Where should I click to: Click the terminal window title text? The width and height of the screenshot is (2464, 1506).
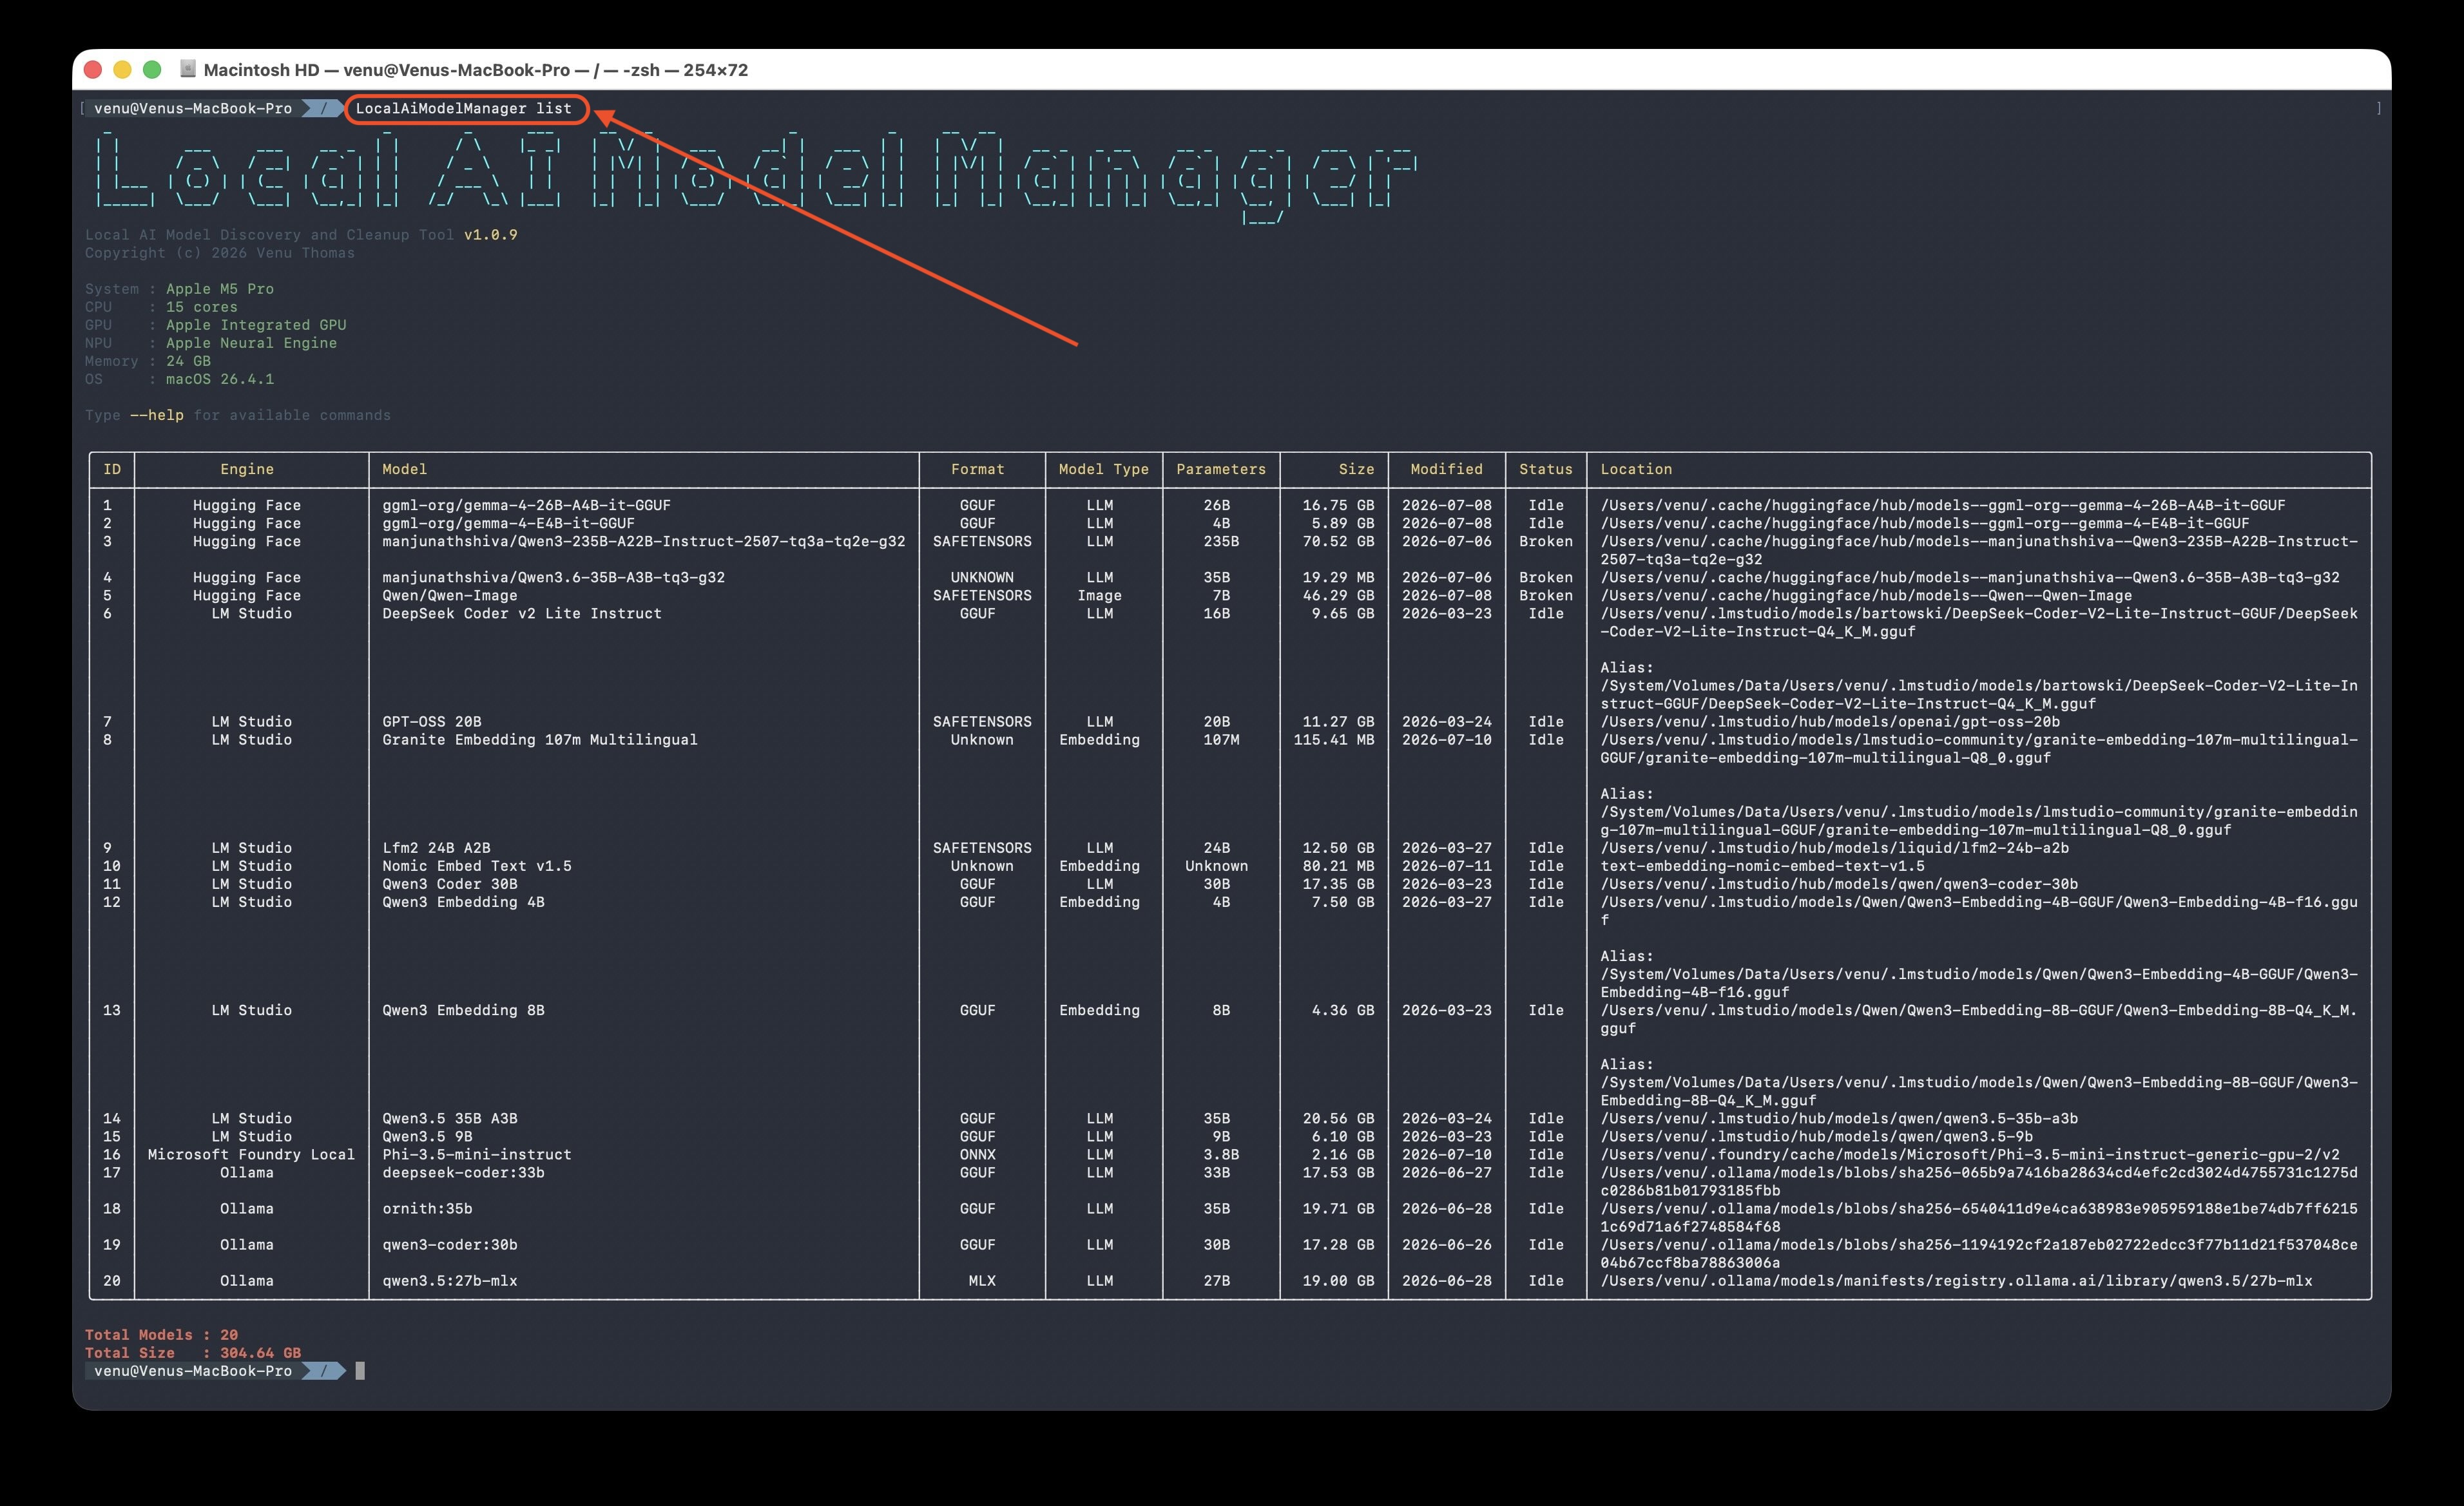pos(475,69)
